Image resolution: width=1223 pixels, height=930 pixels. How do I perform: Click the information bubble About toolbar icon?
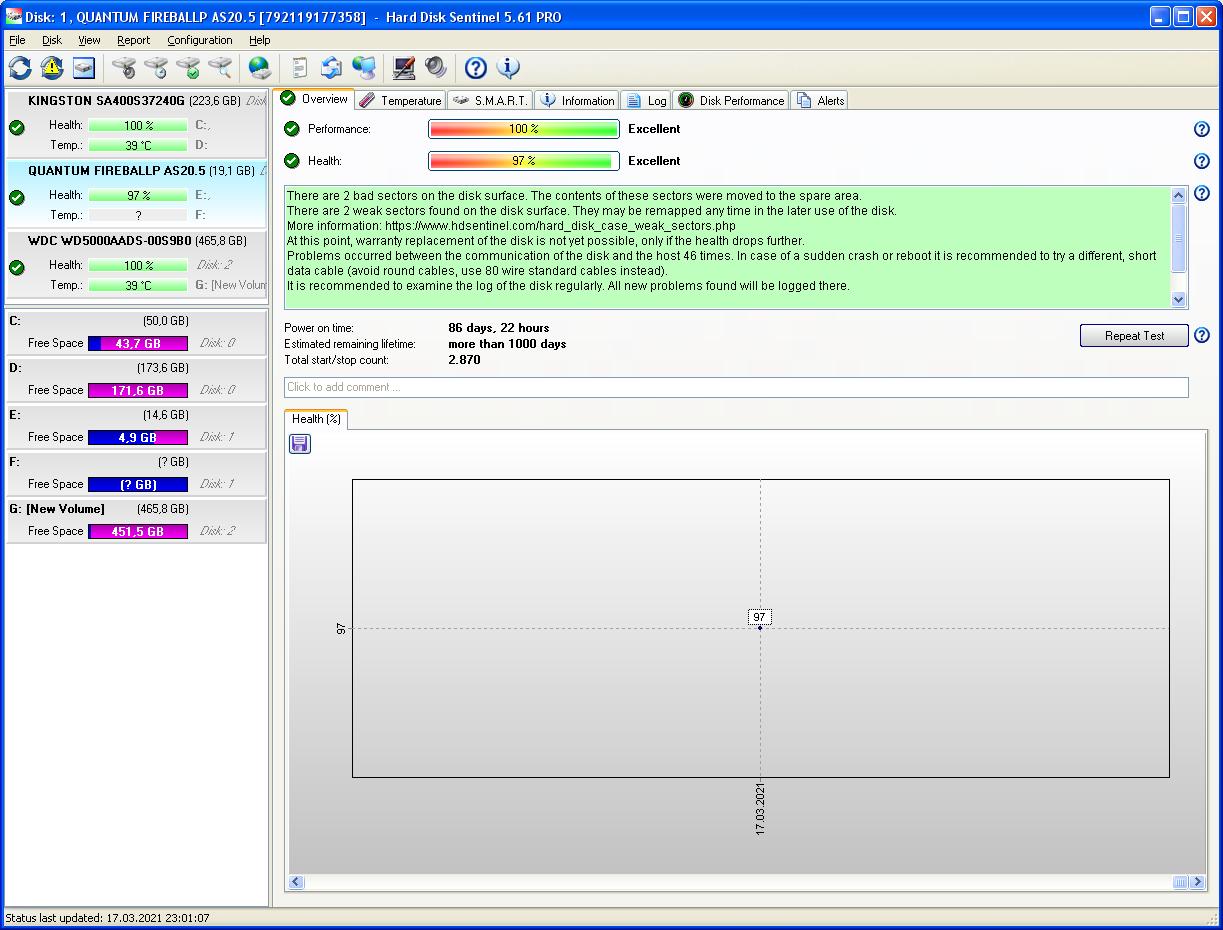(508, 68)
